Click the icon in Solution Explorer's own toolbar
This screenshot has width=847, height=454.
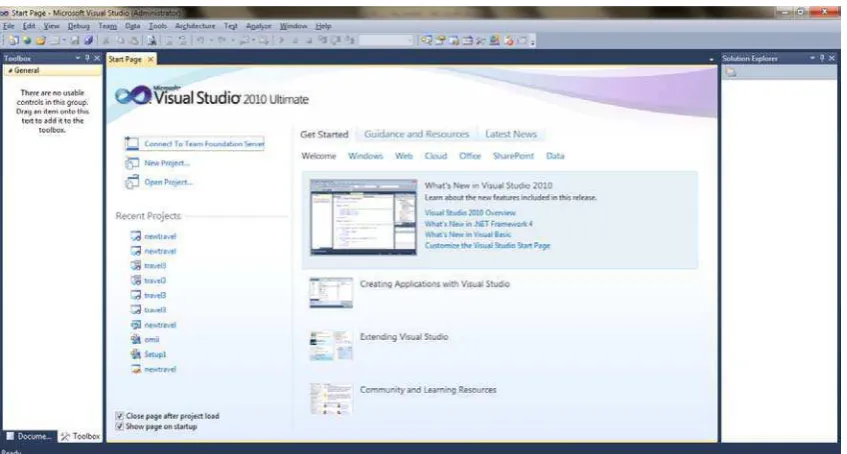click(731, 72)
